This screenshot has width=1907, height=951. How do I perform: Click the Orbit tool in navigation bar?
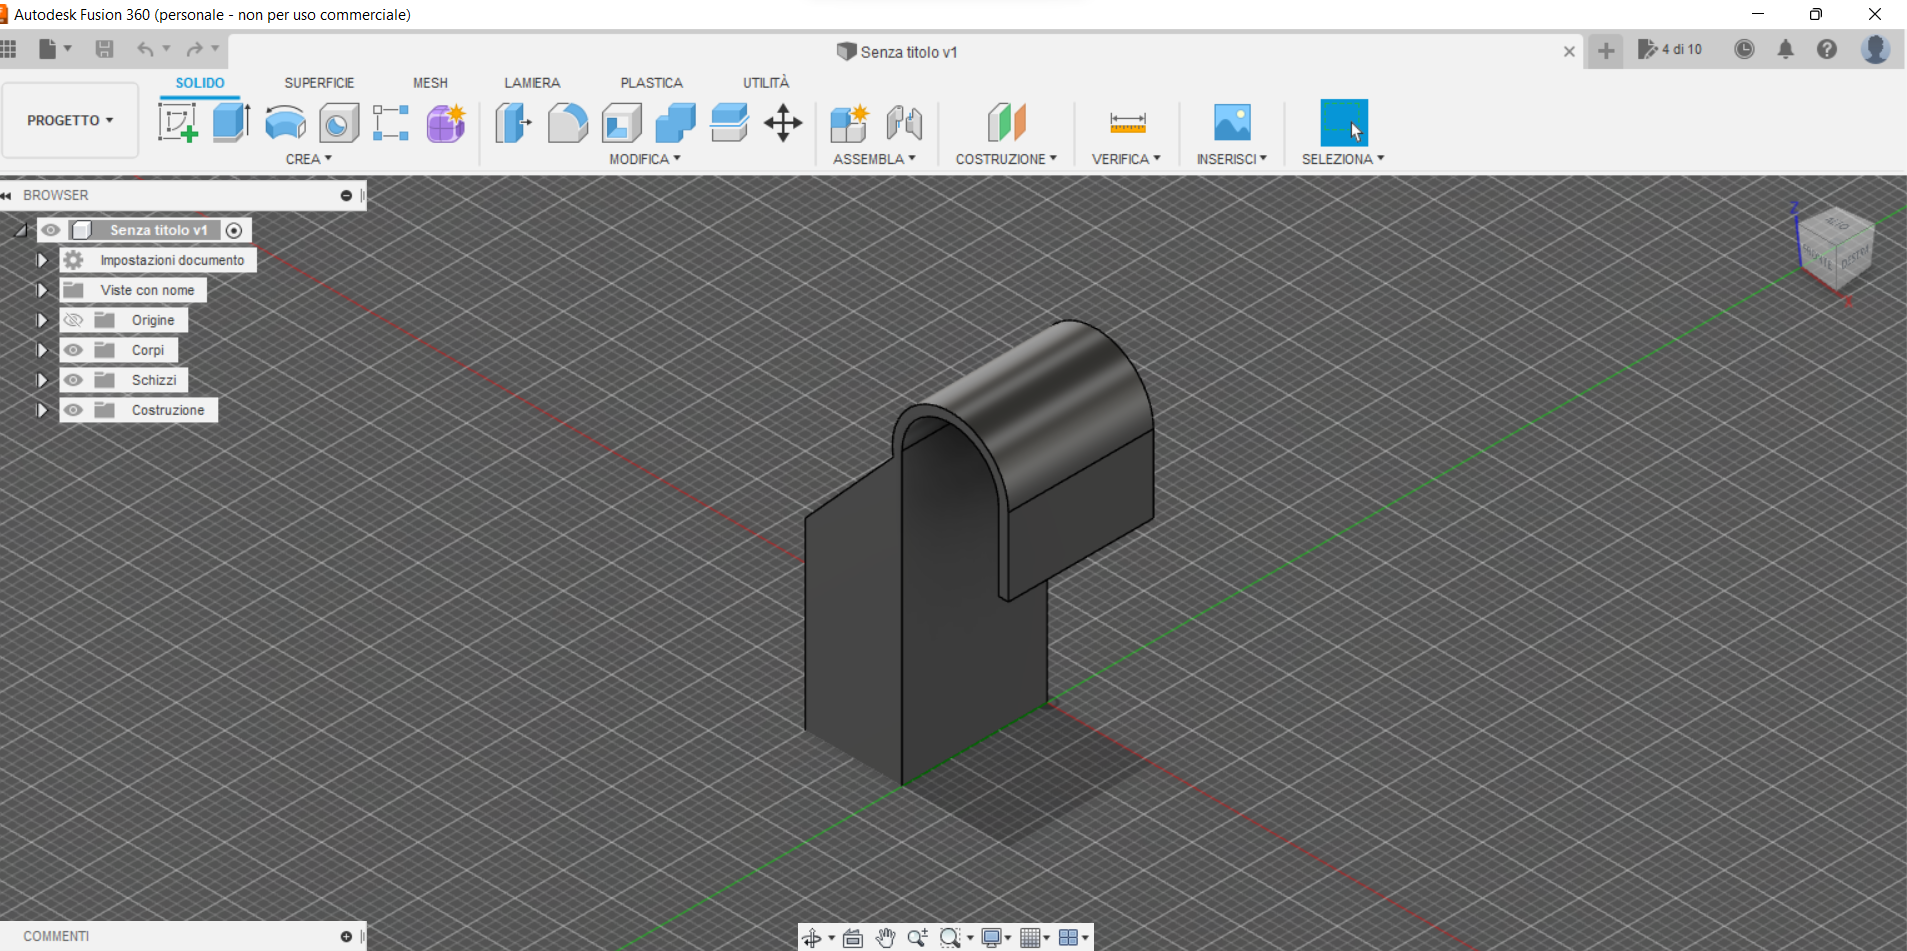point(812,937)
